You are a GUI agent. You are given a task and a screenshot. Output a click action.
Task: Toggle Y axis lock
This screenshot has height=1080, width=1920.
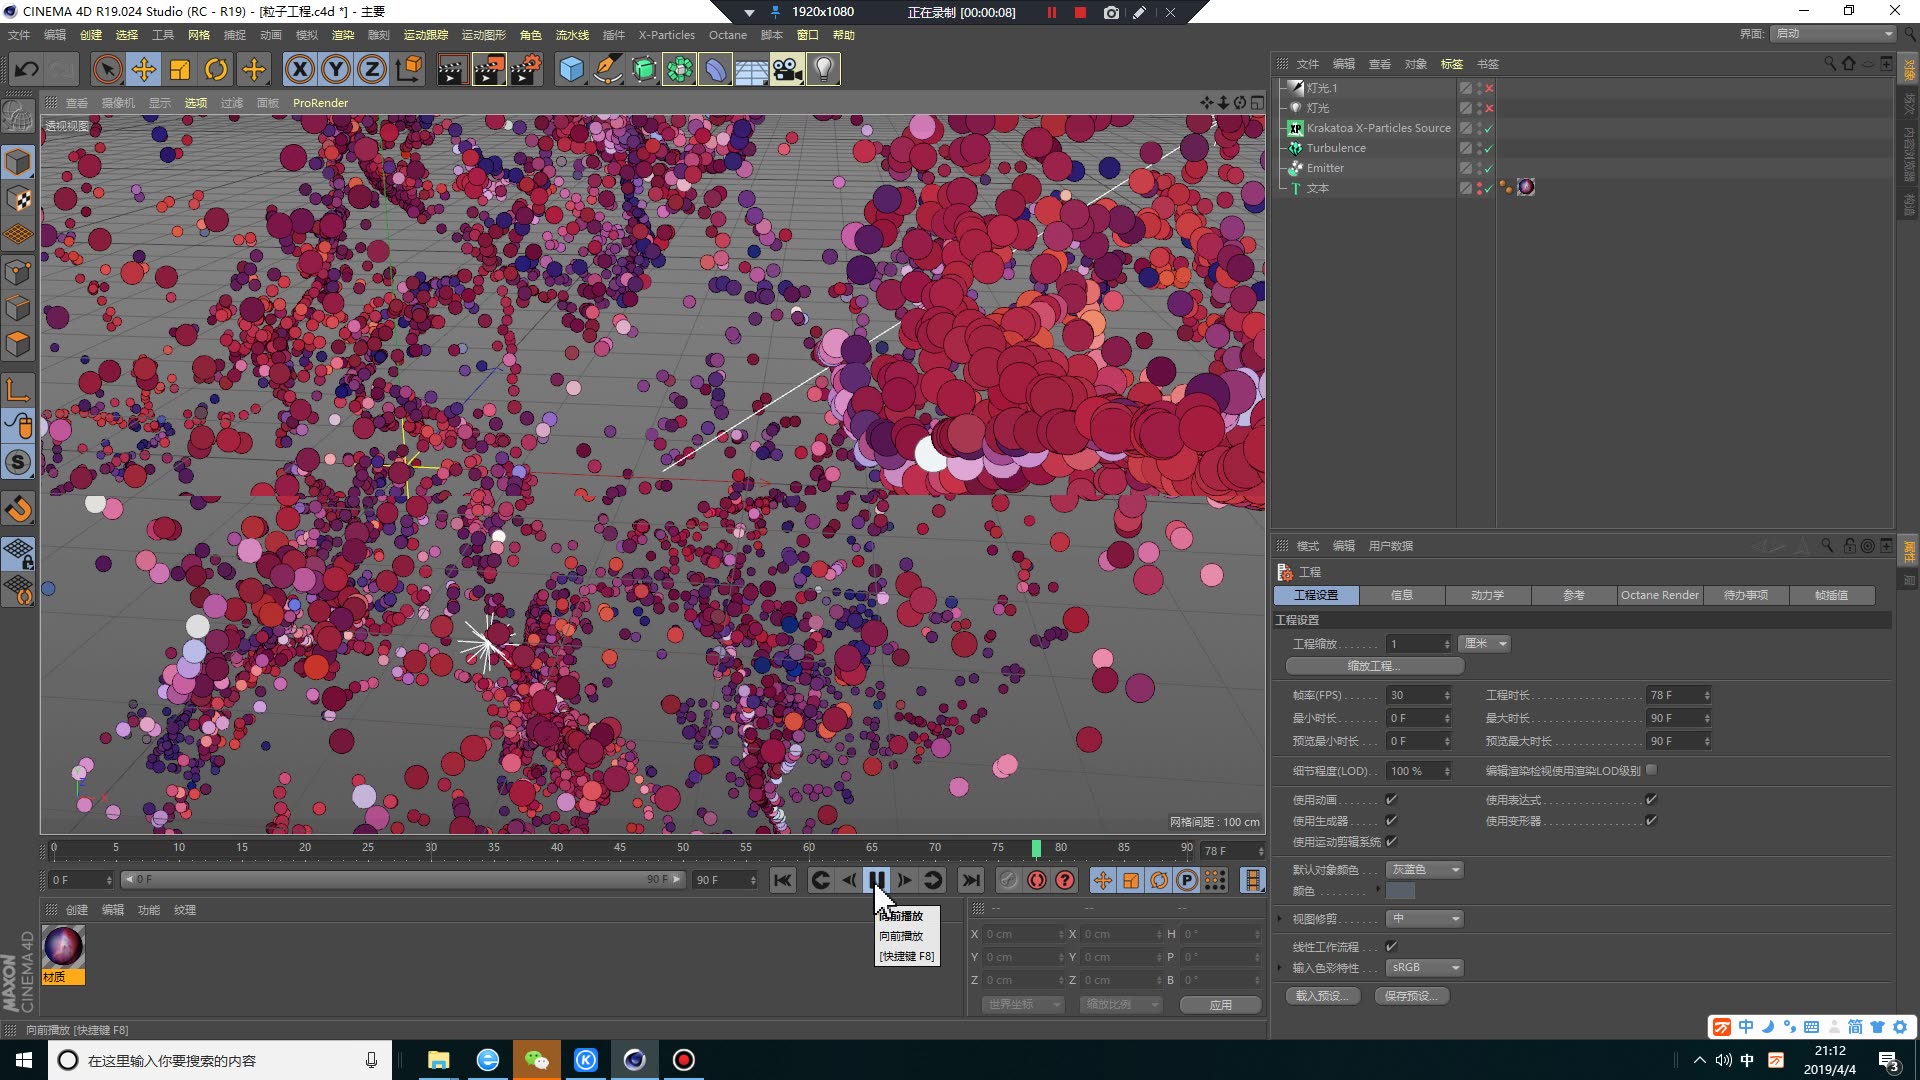pos(336,69)
